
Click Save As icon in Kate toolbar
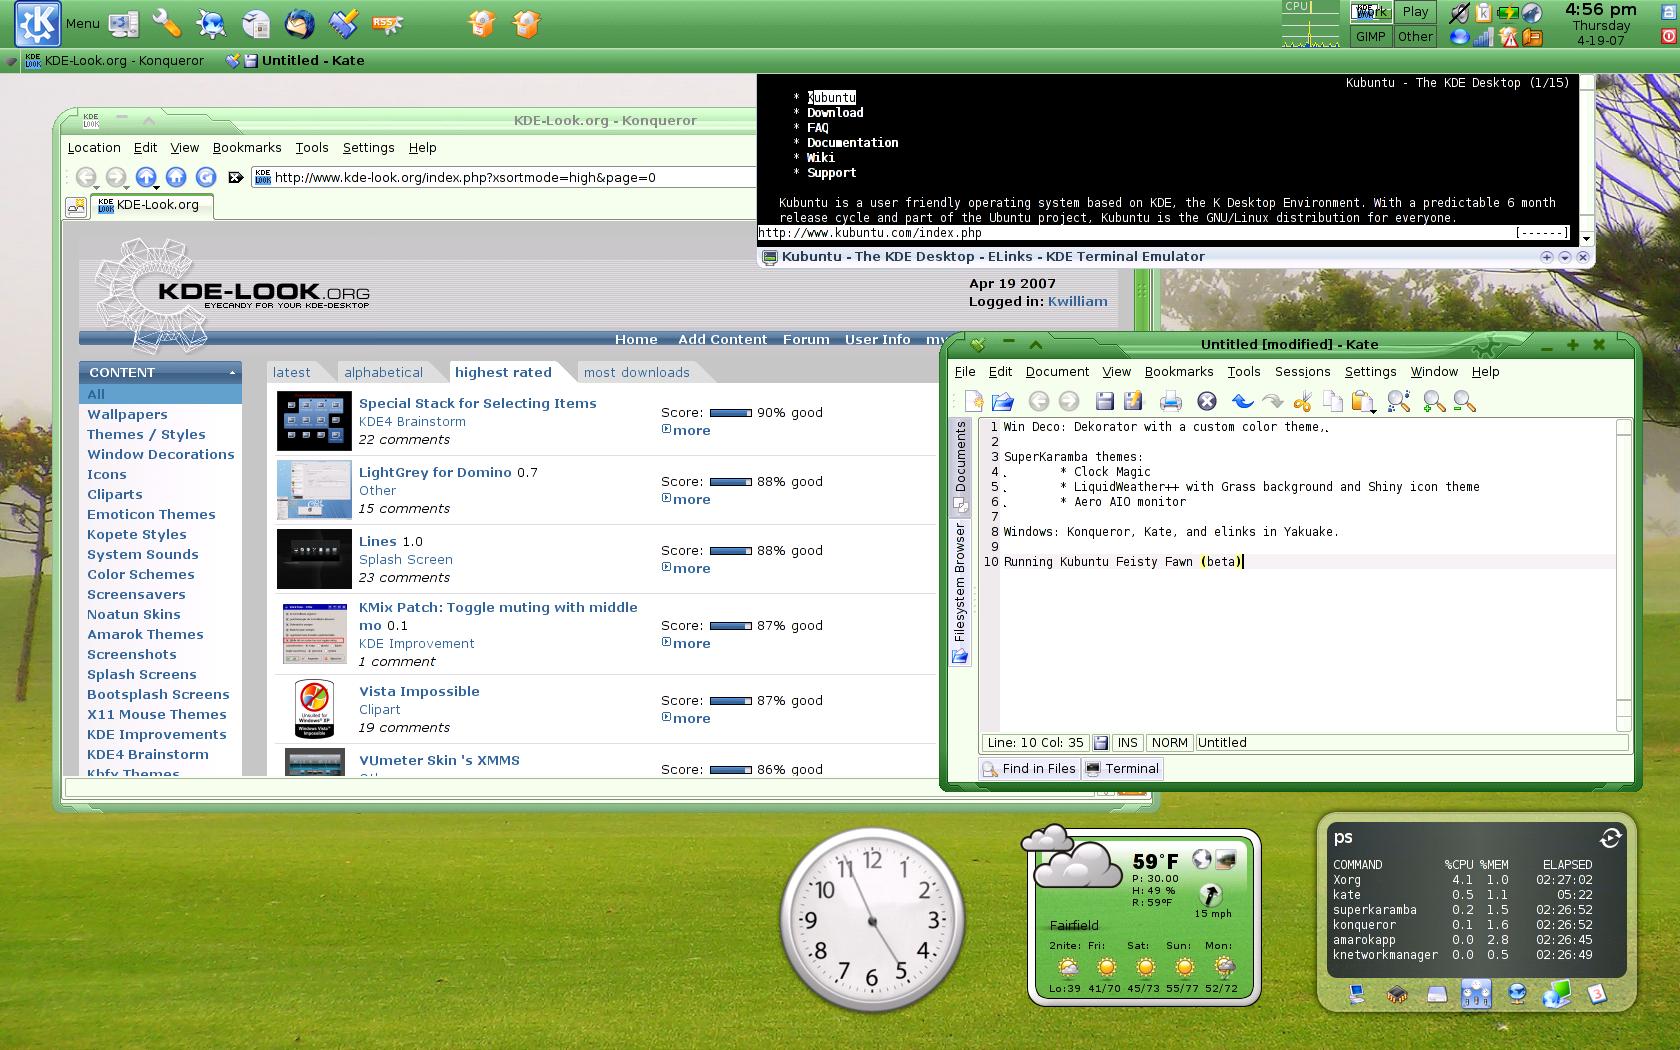pos(1133,401)
